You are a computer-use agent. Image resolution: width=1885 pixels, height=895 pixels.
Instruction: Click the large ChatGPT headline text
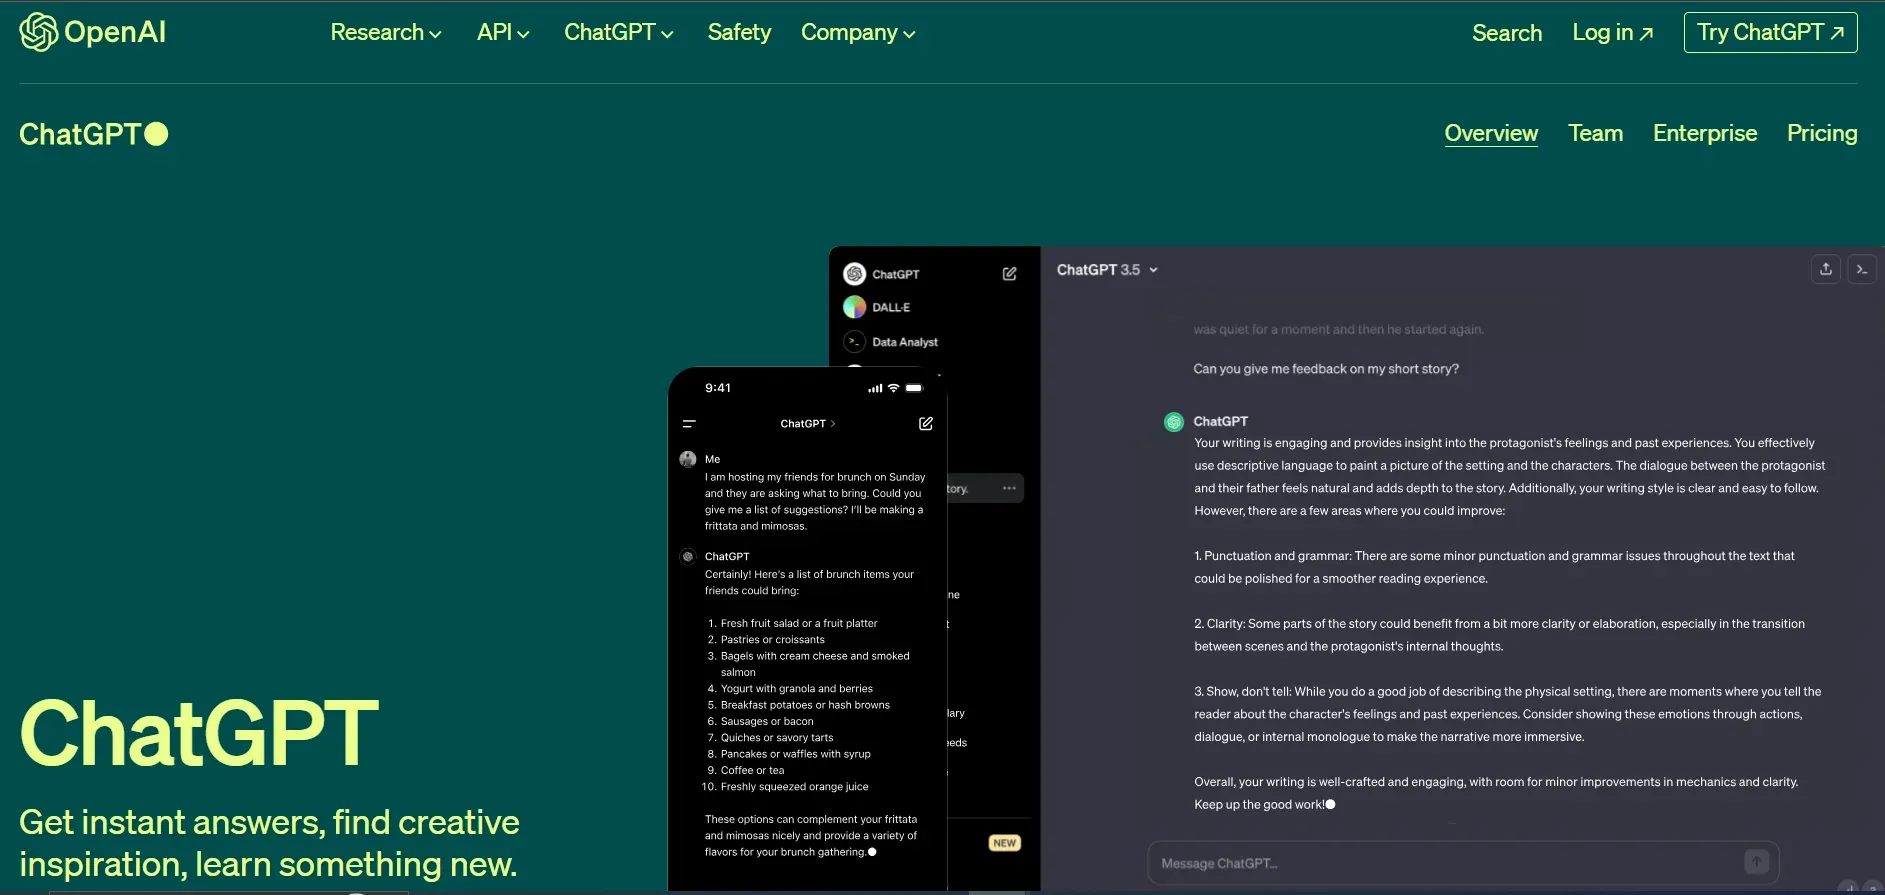[199, 733]
